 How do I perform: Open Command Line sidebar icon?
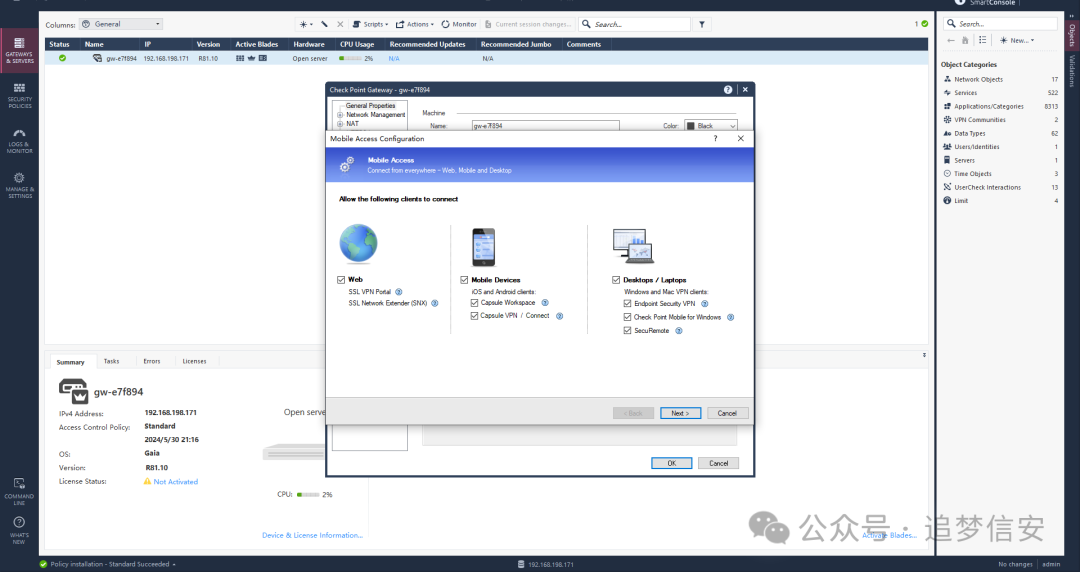point(19,491)
